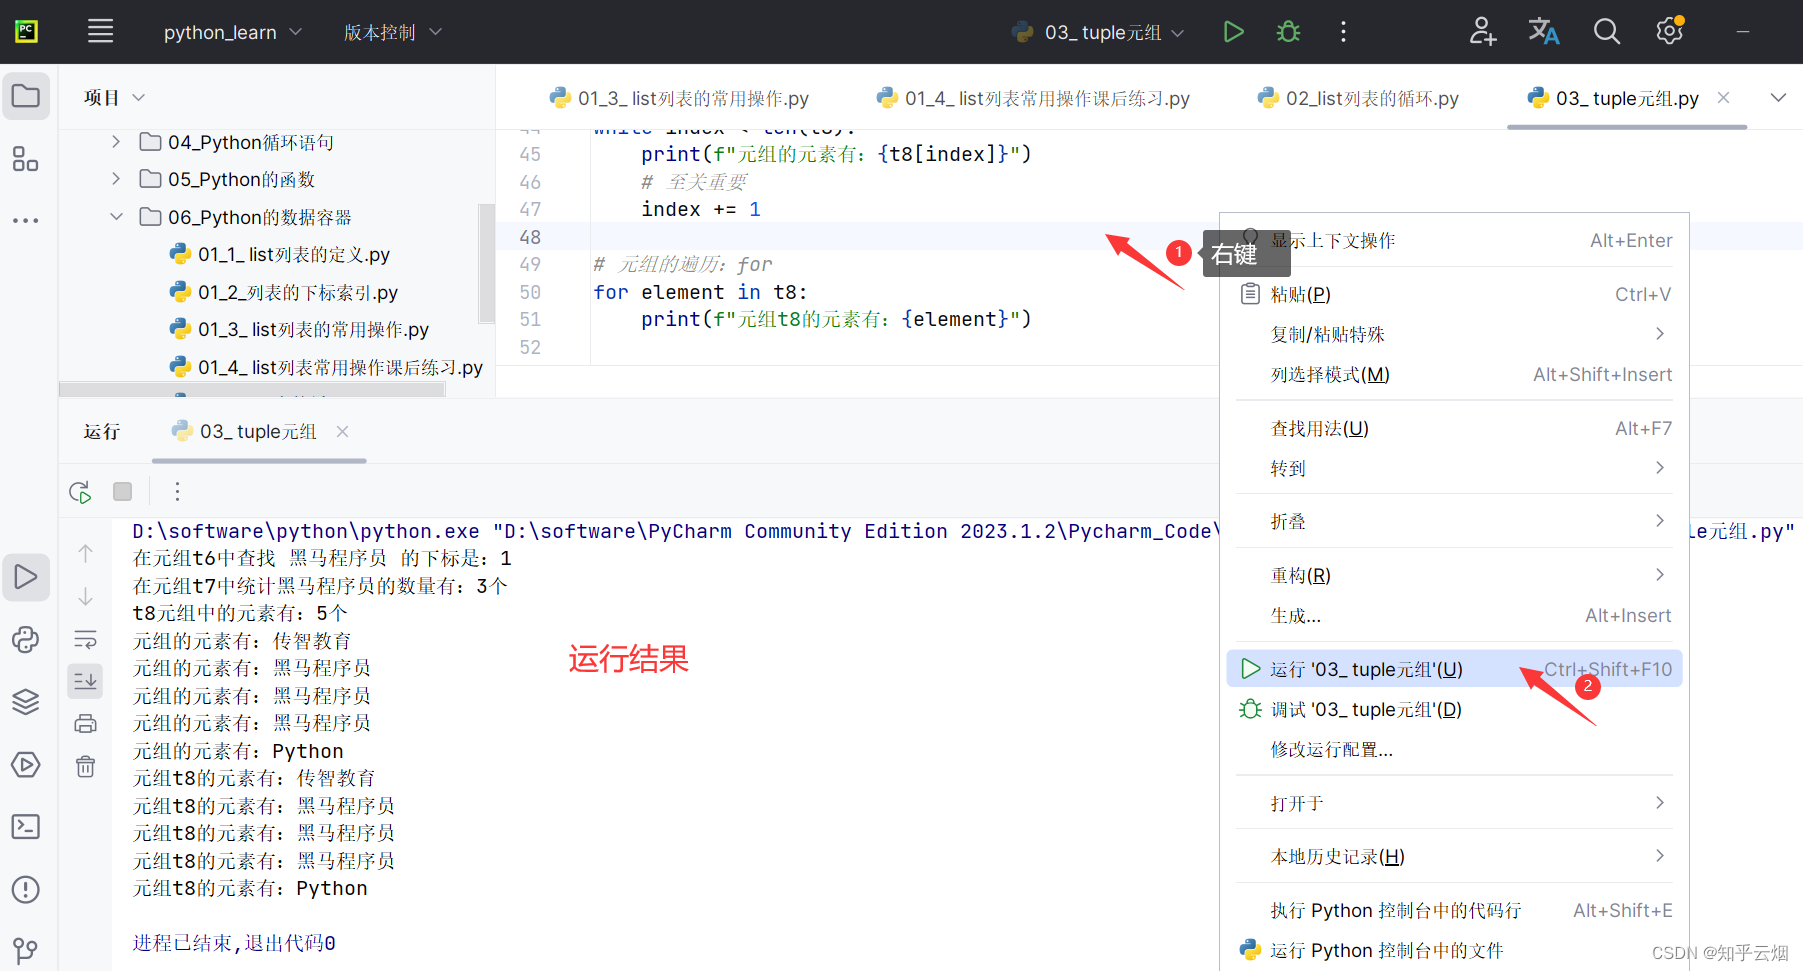
Task: Expand the 04_Python循环语句 folder
Action: point(116,142)
